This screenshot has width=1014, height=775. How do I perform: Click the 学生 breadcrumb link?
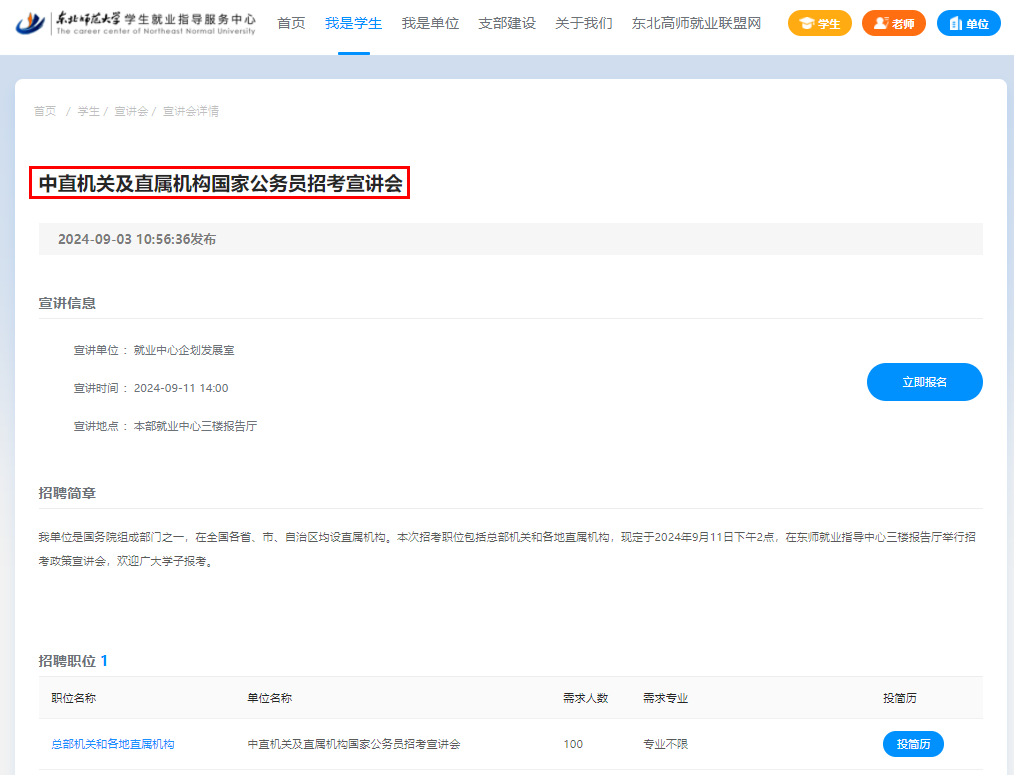point(88,111)
